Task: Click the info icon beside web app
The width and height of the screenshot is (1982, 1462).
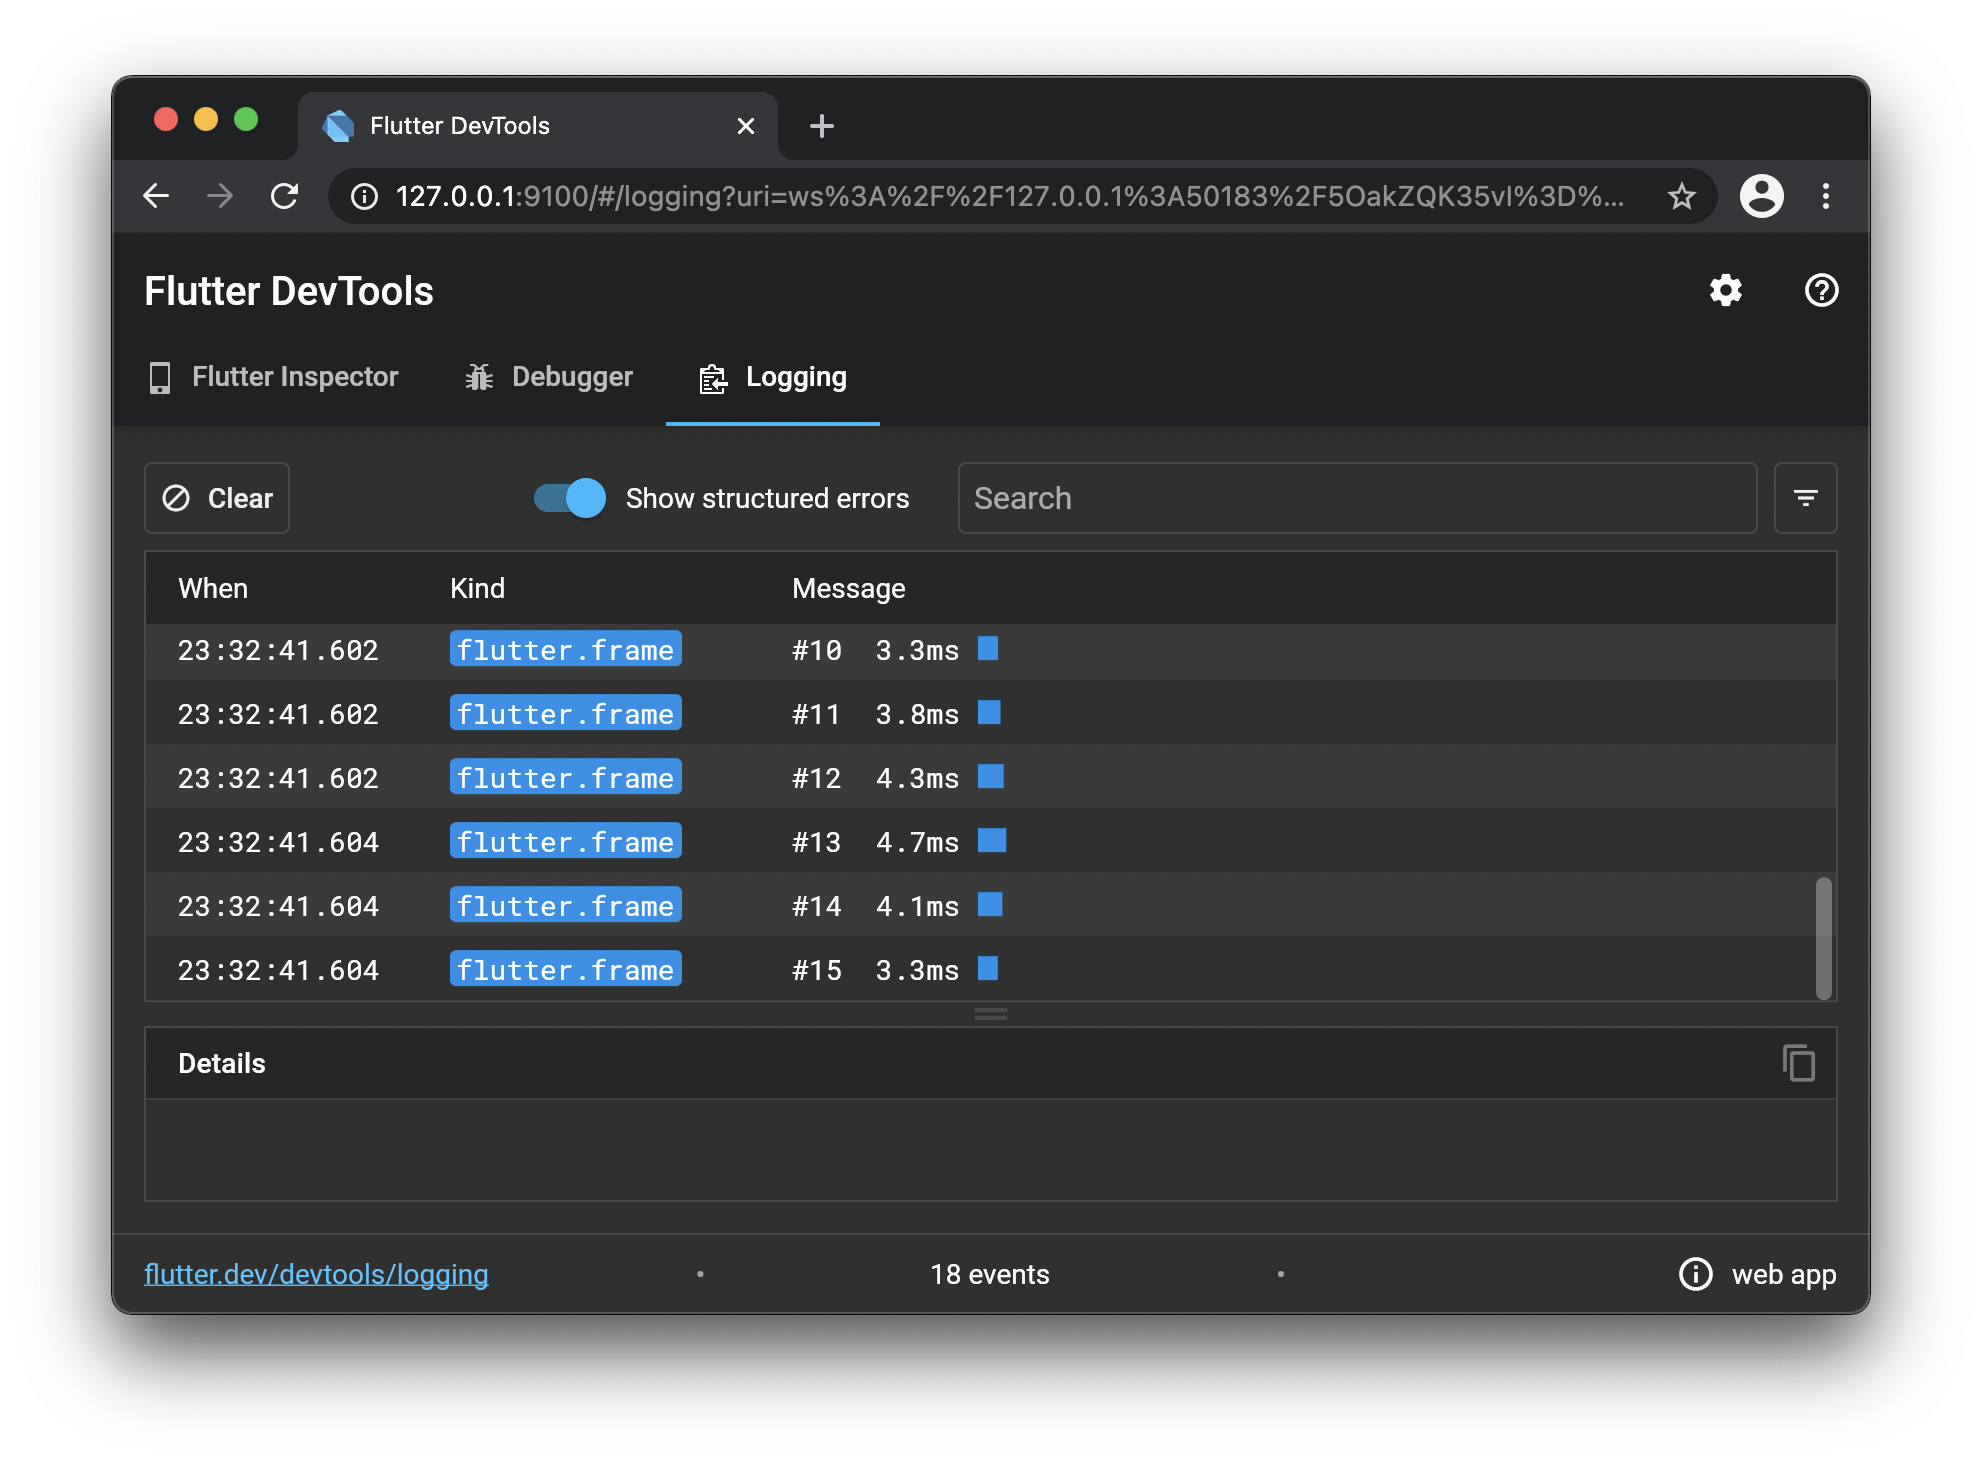Action: pyautogui.click(x=1695, y=1274)
